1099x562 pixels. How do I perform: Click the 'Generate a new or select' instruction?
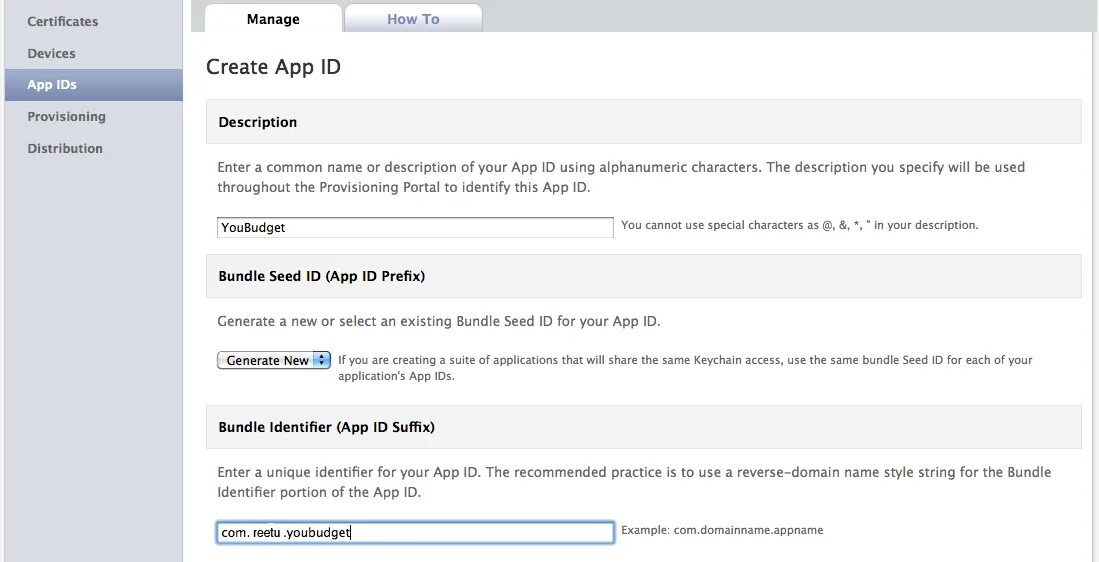point(439,322)
